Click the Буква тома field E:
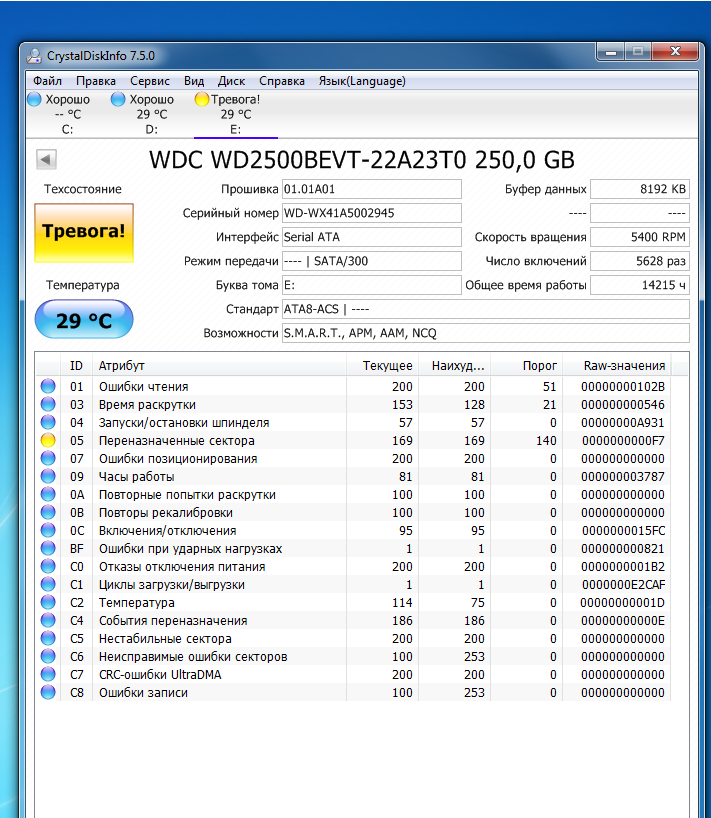This screenshot has height=818, width=711. click(x=372, y=285)
